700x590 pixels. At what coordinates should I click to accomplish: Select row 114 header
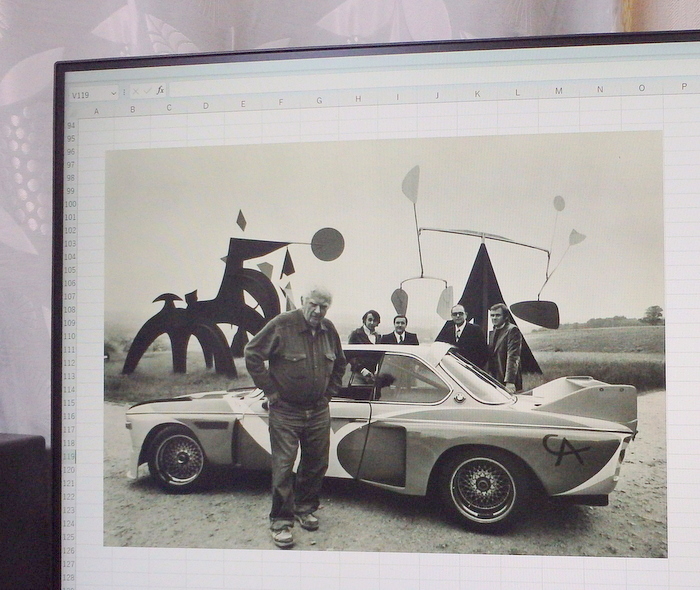(70, 390)
